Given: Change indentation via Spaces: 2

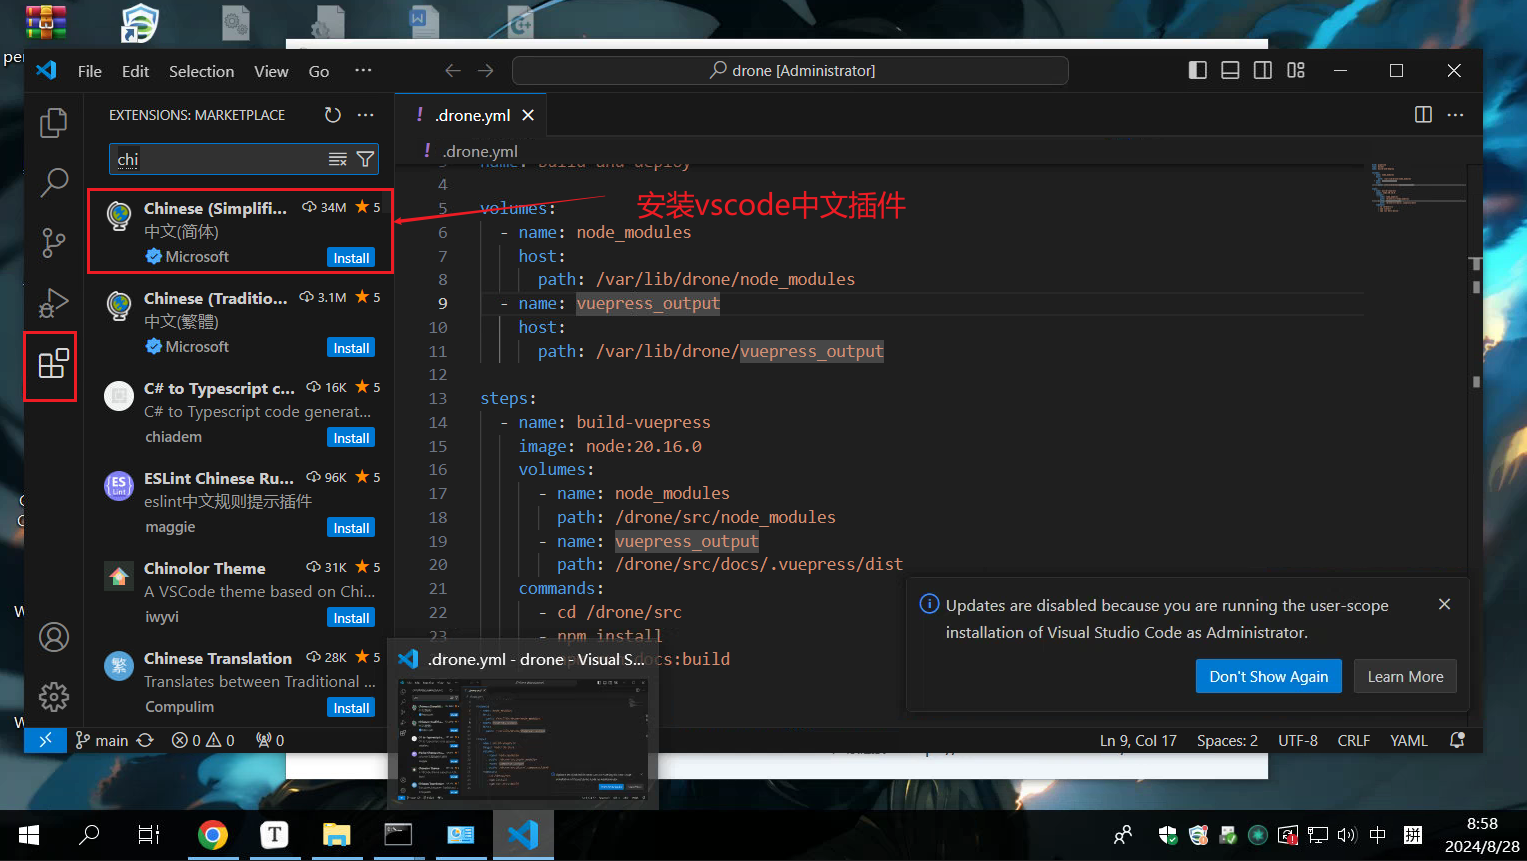Looking at the screenshot, I should [x=1227, y=740].
